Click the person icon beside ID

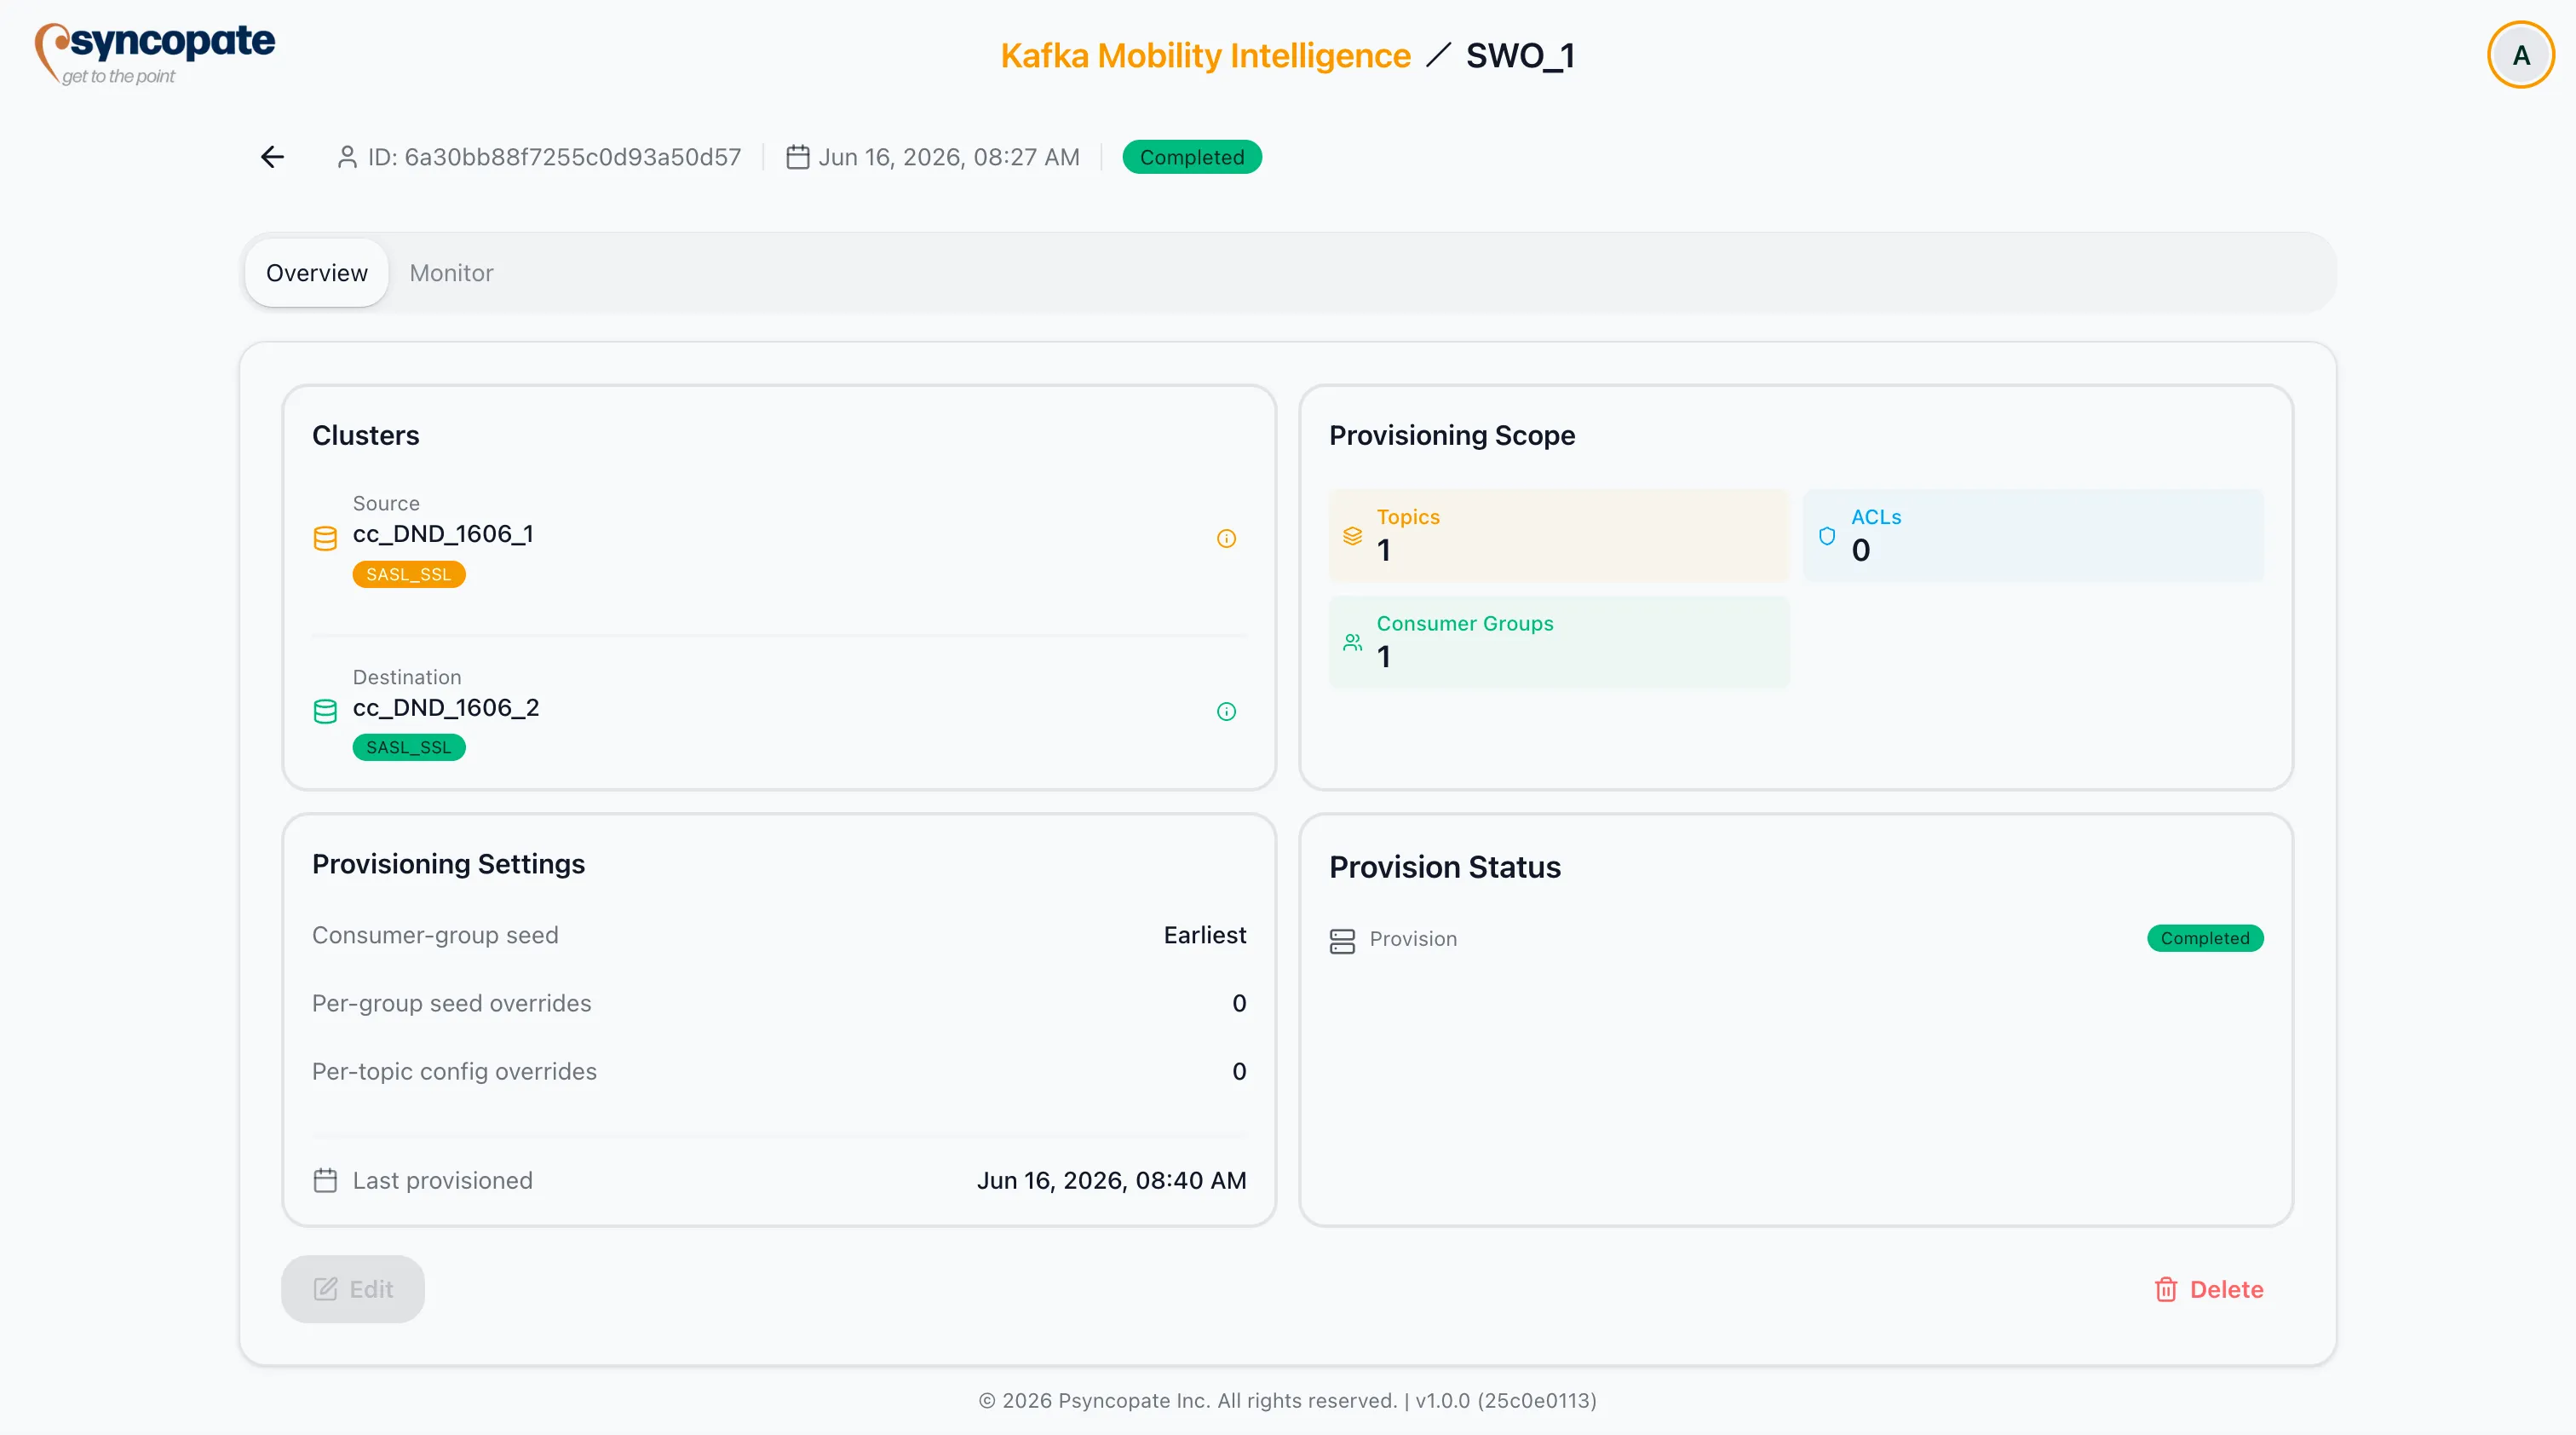(x=347, y=157)
